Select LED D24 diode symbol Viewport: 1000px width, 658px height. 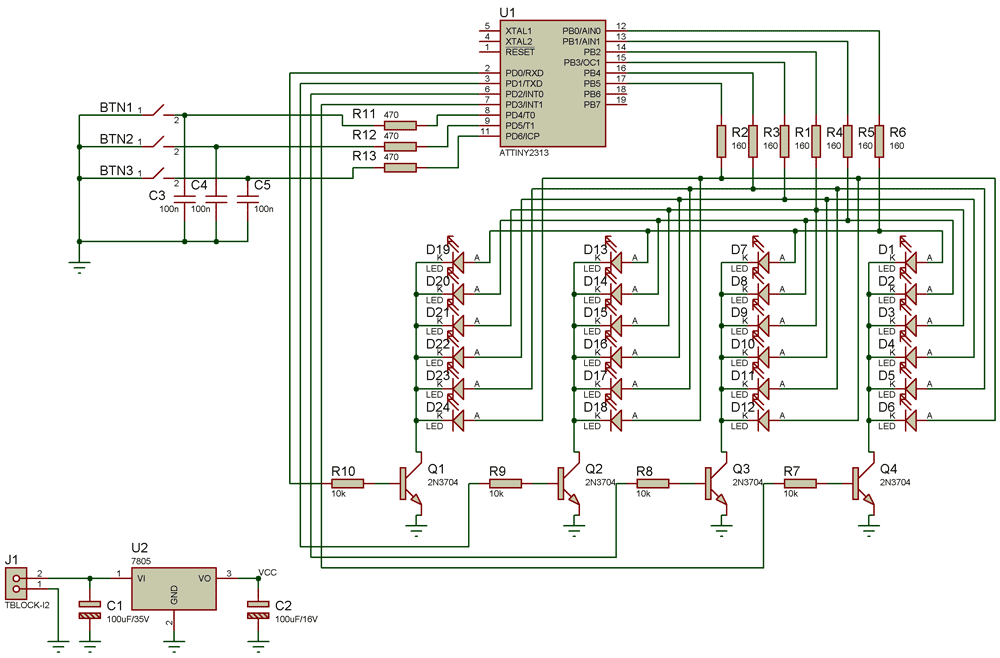tap(457, 419)
